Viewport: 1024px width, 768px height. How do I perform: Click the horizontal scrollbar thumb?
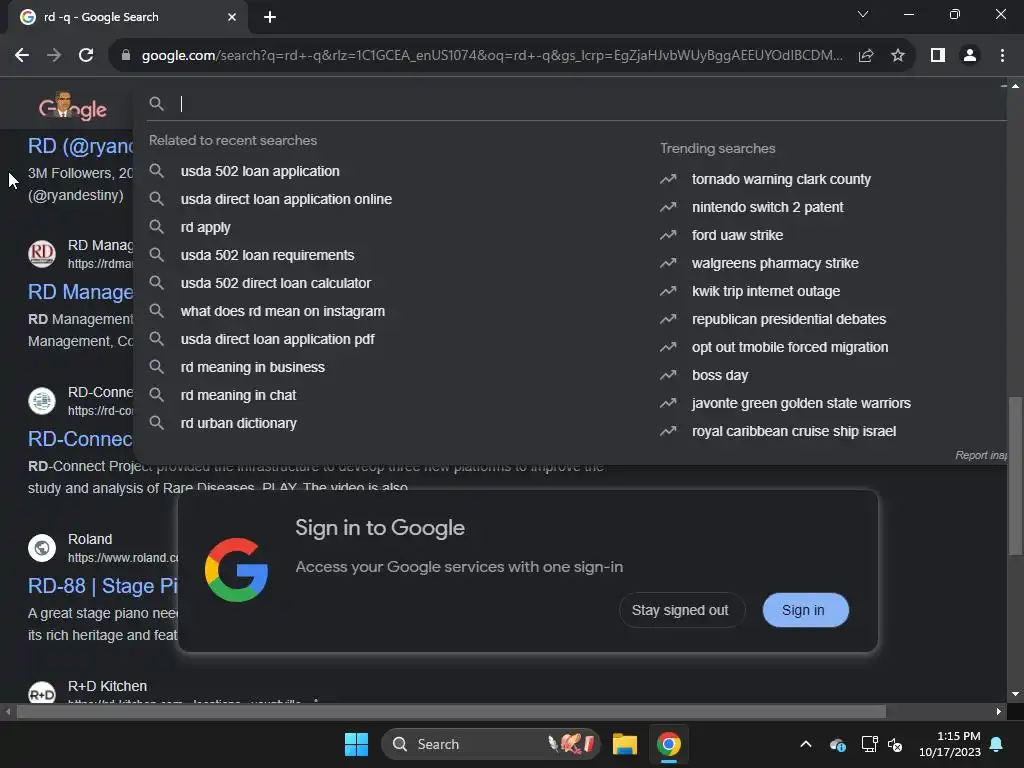click(x=451, y=711)
